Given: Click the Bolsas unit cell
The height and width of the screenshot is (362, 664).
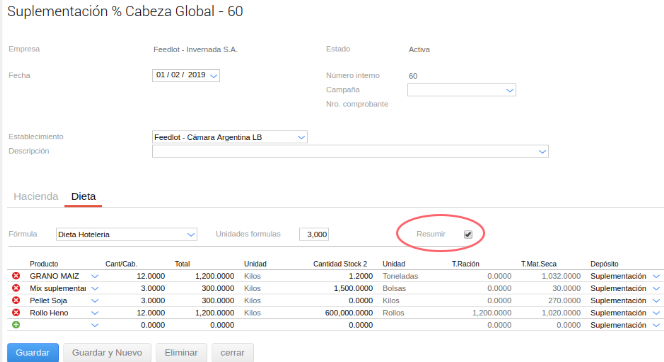Looking at the screenshot, I should 394,288.
